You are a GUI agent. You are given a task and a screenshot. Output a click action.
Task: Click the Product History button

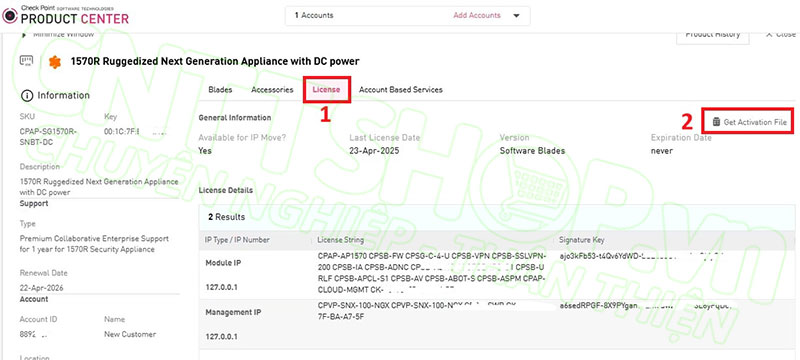[713, 35]
